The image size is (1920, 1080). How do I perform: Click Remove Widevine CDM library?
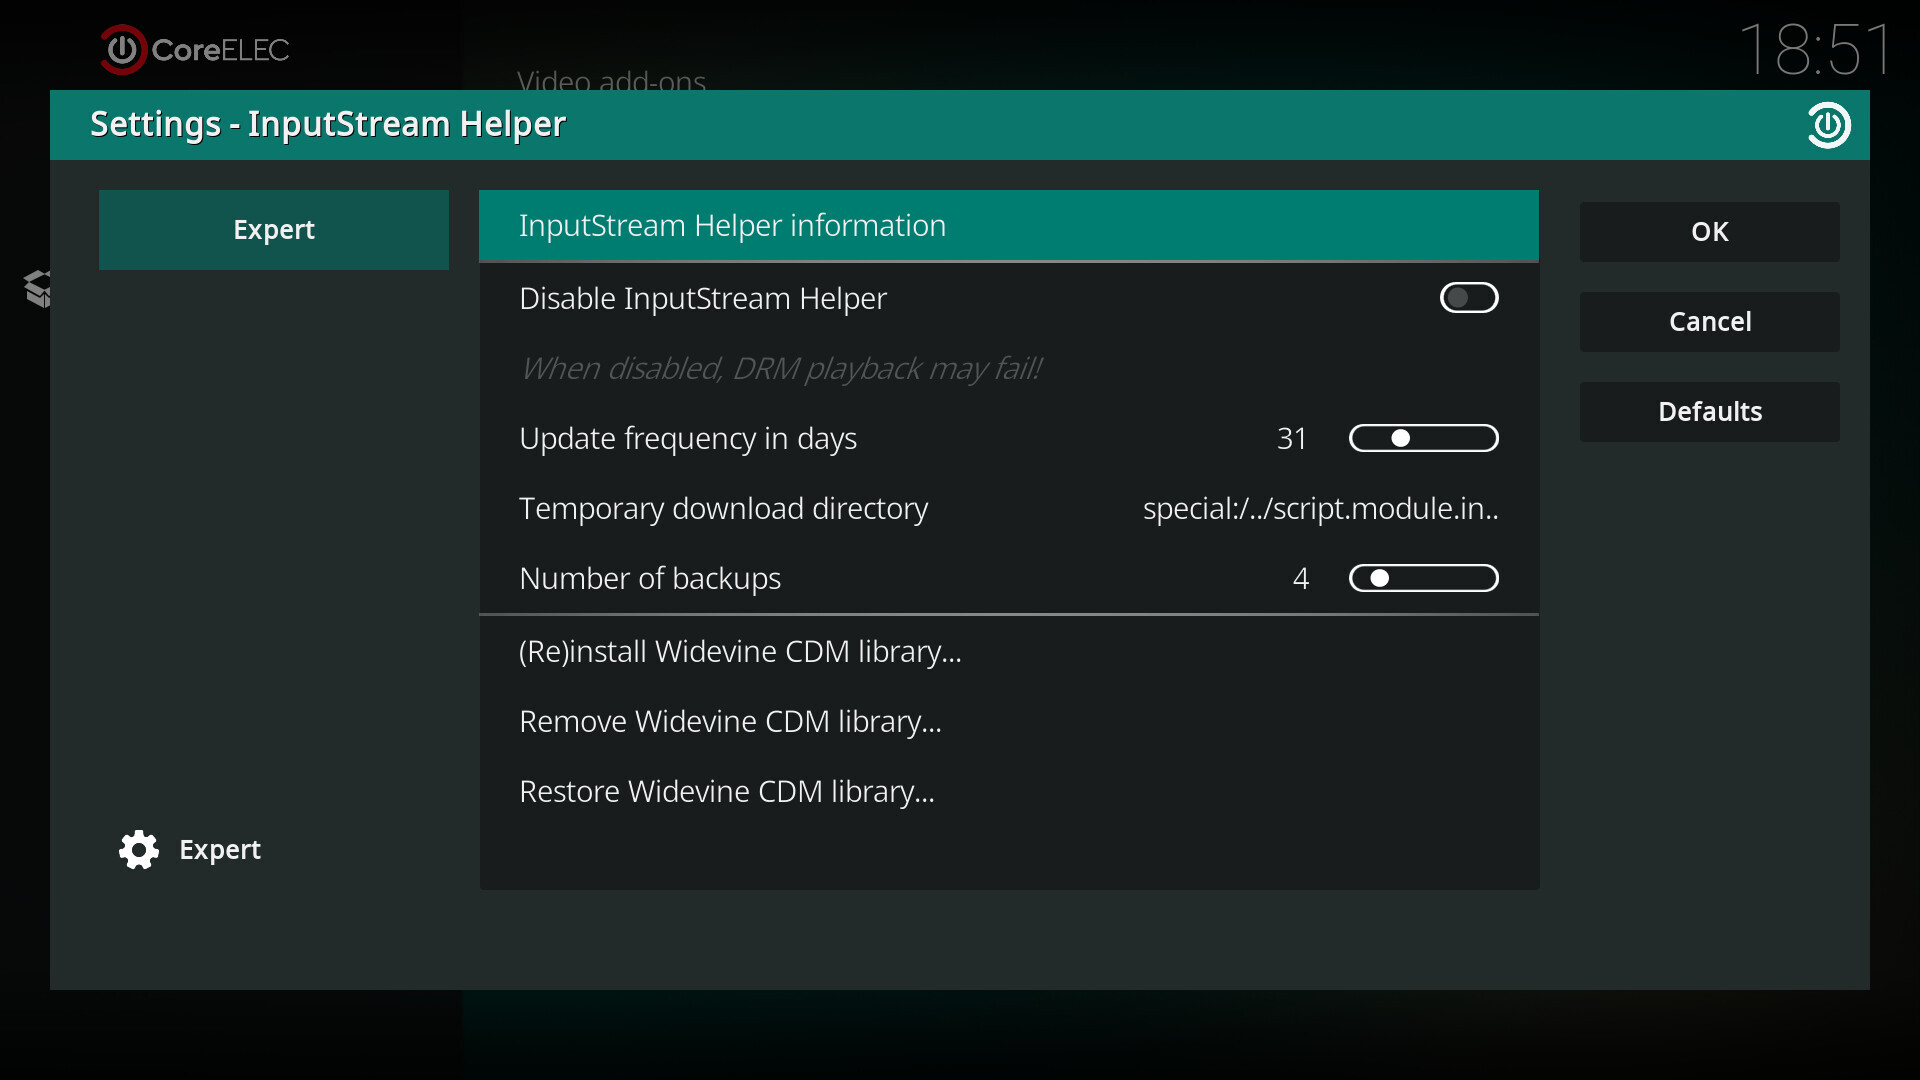730,722
